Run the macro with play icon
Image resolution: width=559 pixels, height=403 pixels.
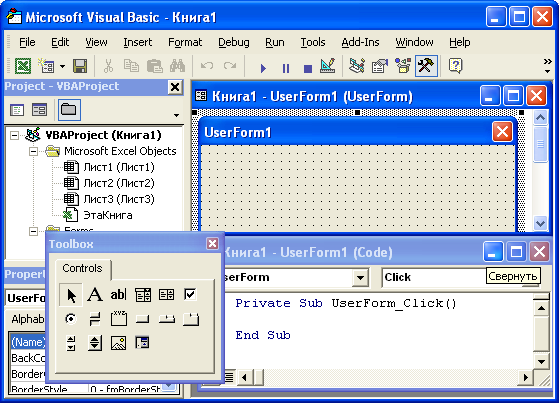coord(263,68)
